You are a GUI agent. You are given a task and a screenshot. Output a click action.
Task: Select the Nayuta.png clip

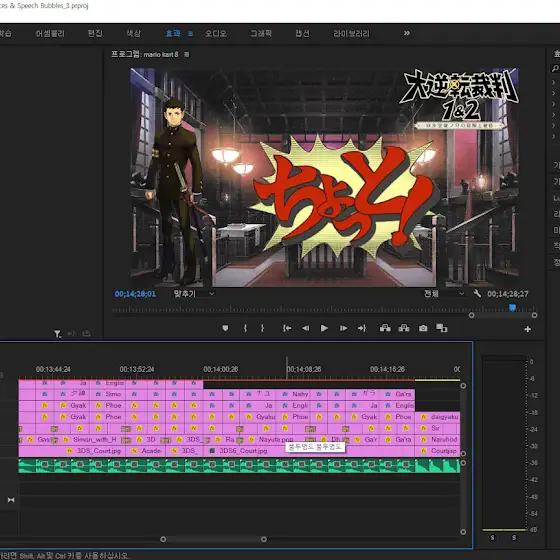pyautogui.click(x=276, y=439)
